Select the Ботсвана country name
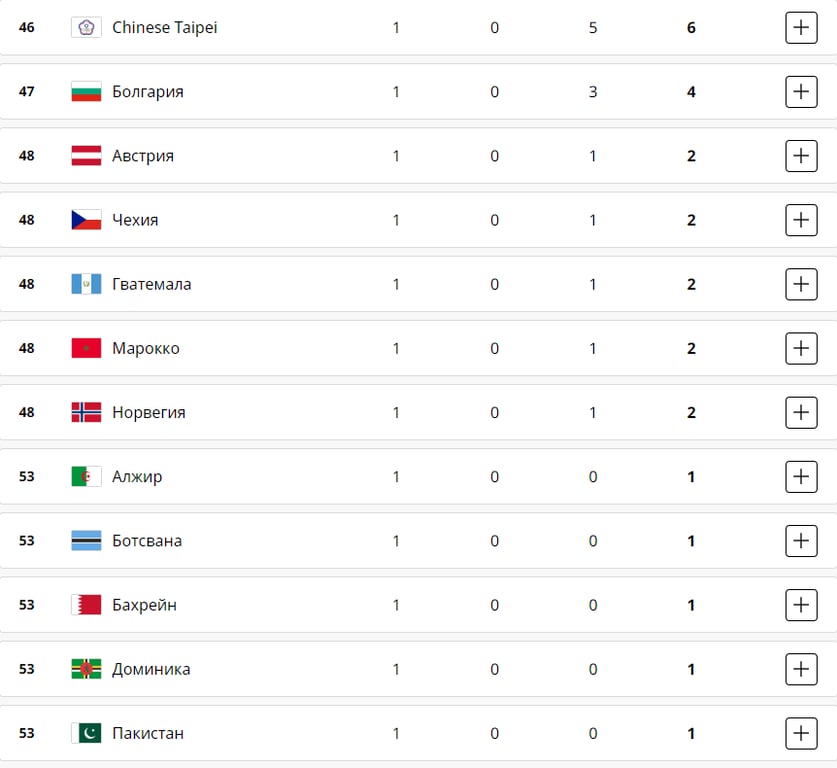 147,541
